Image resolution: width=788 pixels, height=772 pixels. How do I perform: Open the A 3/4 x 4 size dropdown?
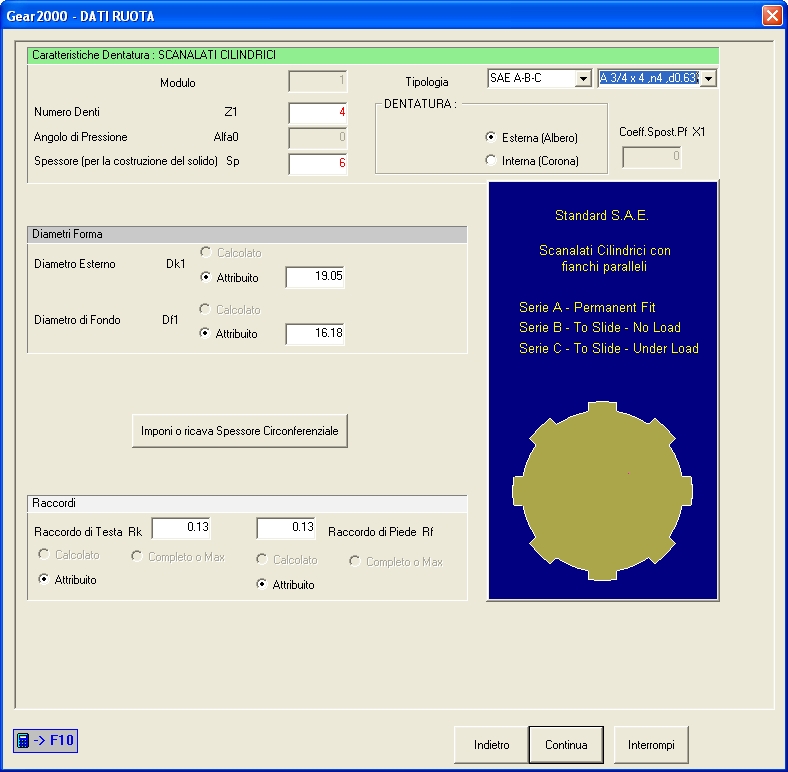tap(709, 78)
